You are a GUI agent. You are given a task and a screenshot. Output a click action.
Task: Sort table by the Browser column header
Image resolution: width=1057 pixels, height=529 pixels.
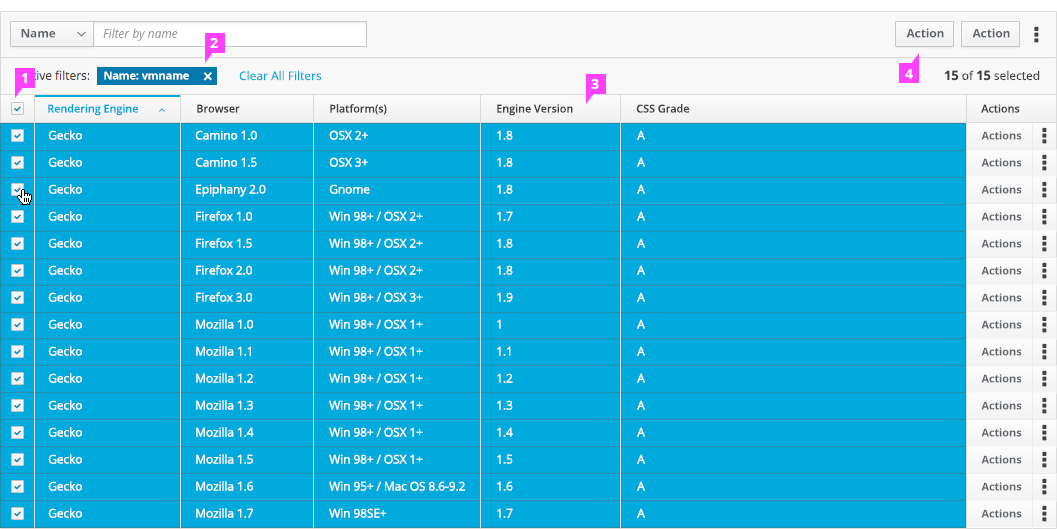(217, 109)
